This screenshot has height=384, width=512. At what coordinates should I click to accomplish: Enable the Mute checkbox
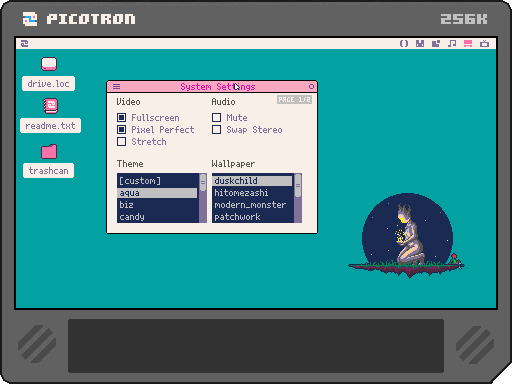point(217,118)
